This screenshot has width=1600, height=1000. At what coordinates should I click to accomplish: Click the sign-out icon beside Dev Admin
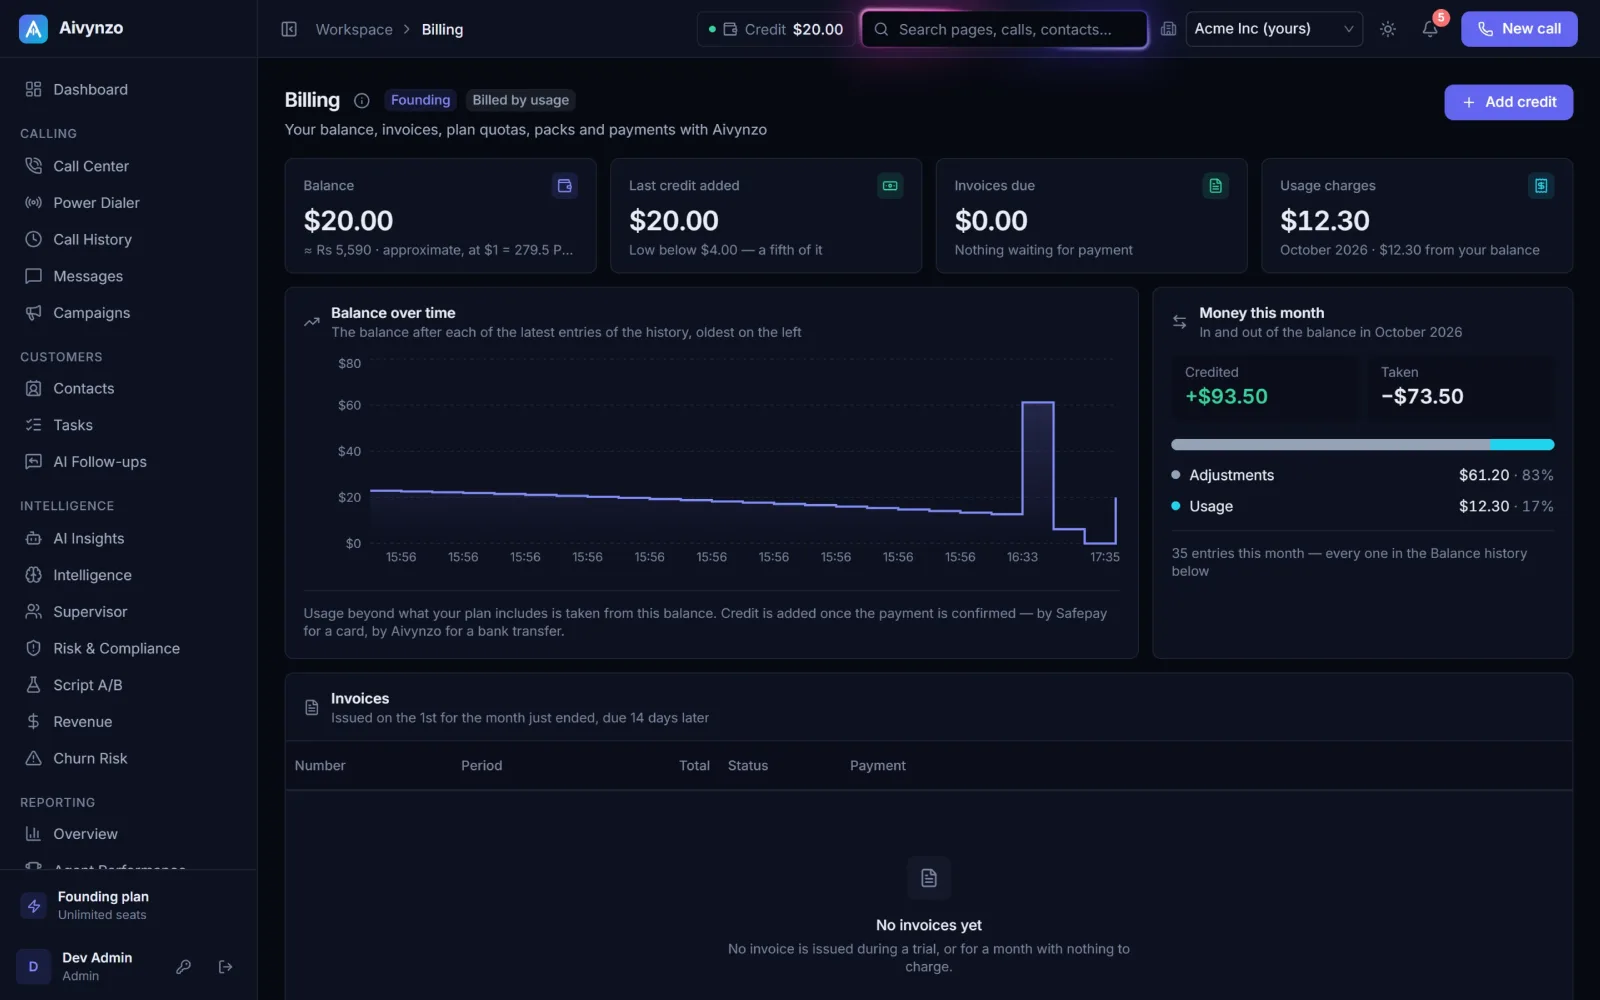click(226, 967)
